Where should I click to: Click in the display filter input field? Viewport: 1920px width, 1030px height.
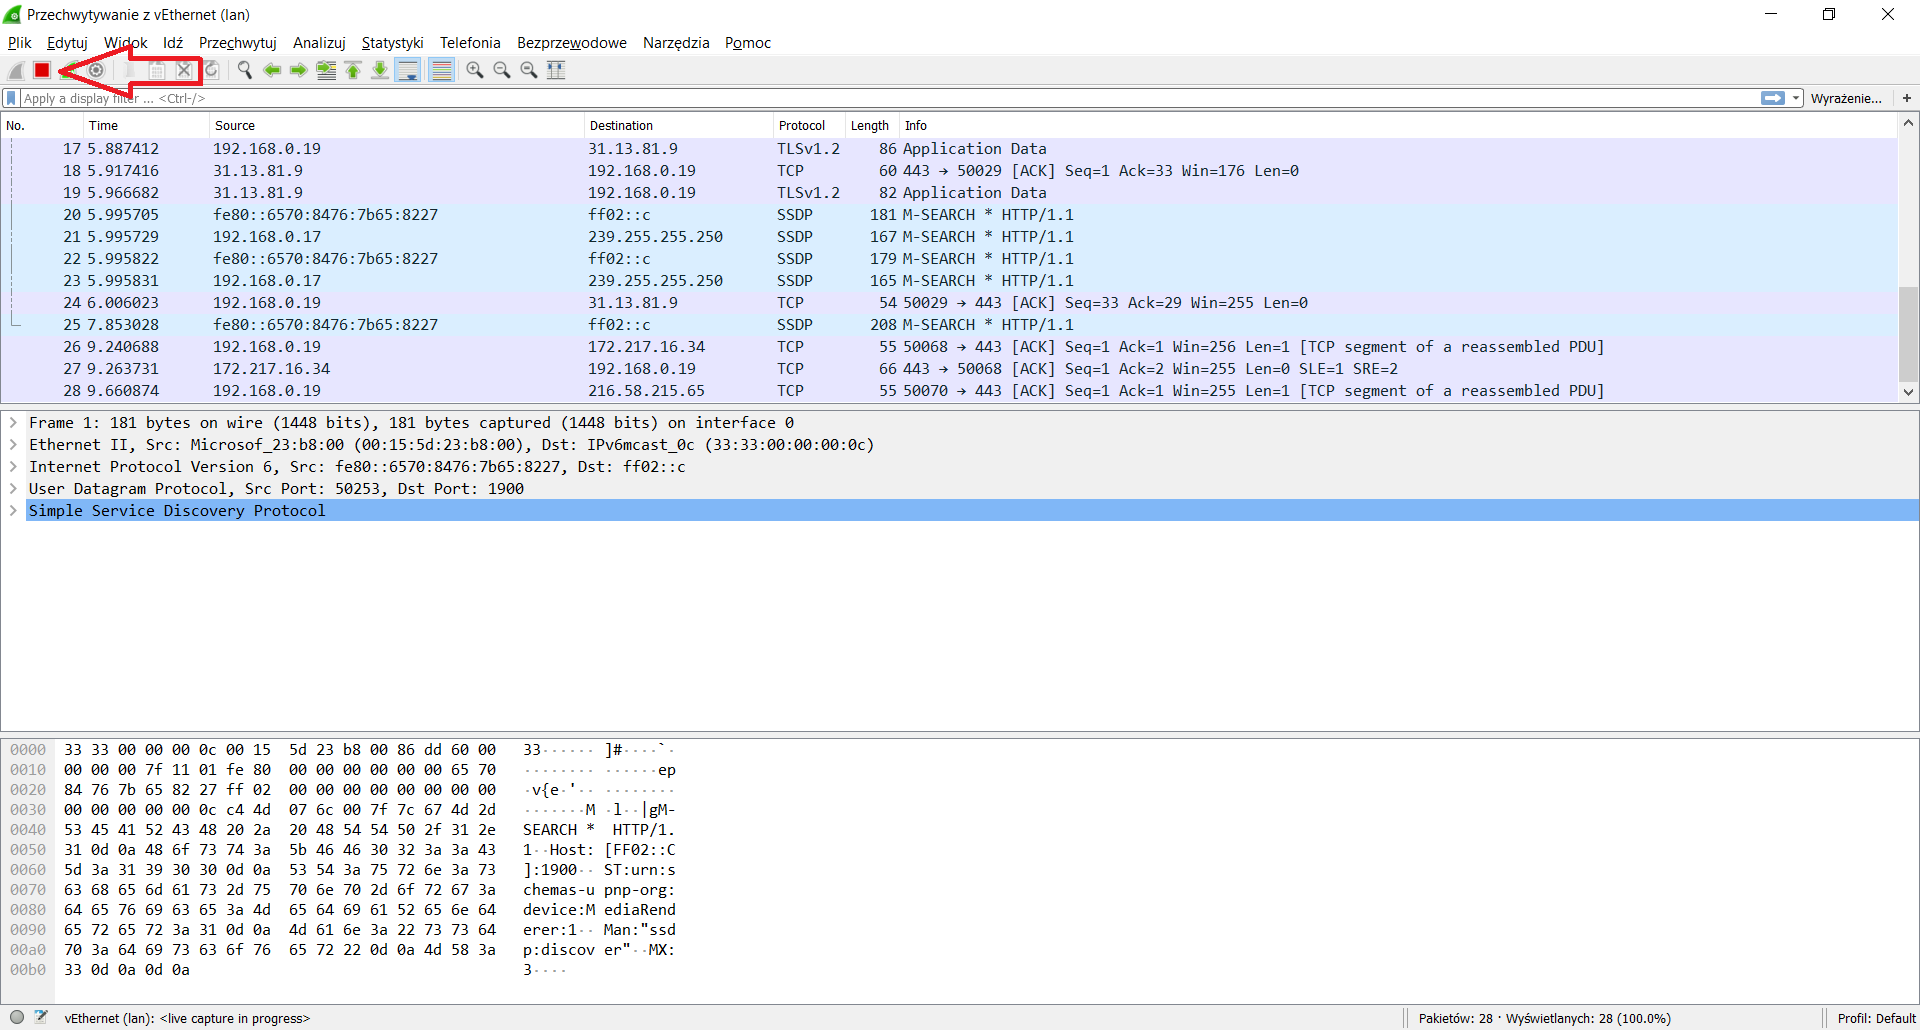pos(890,98)
